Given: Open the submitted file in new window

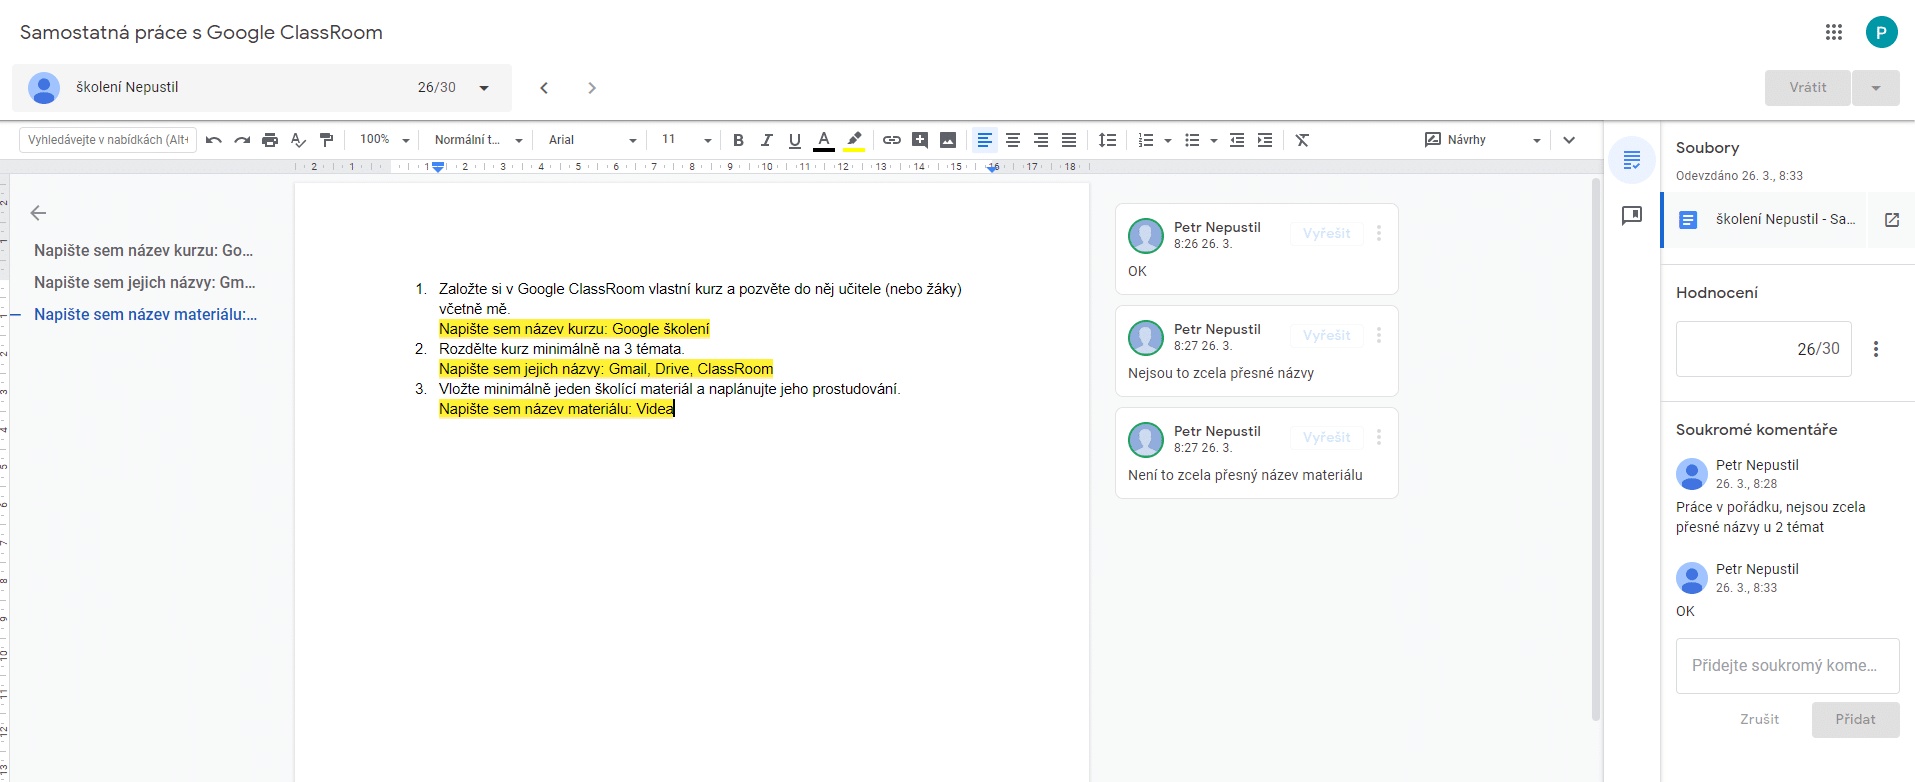Looking at the screenshot, I should pyautogui.click(x=1892, y=220).
